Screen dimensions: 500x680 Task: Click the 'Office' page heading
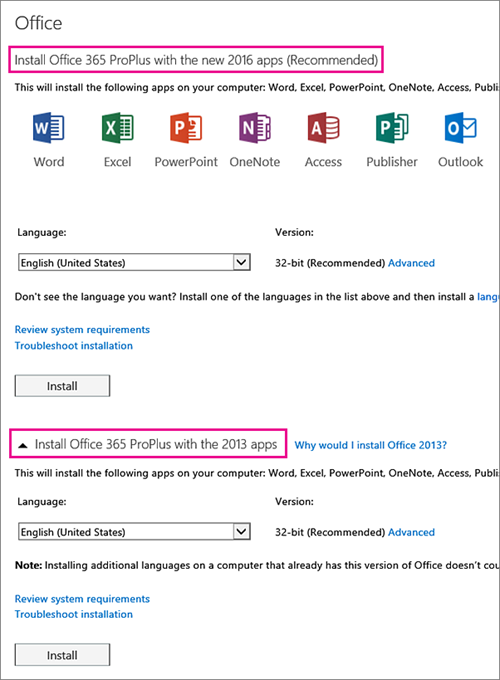coord(39,23)
